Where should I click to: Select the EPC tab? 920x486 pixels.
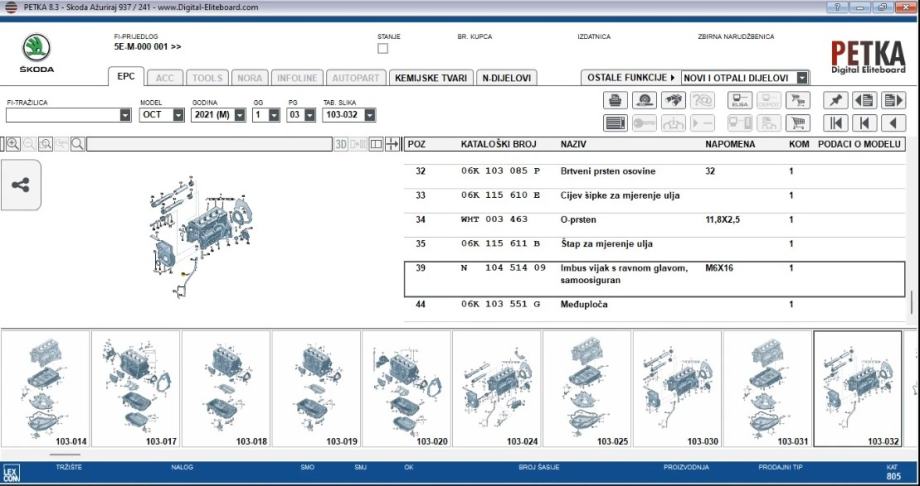pyautogui.click(x=126, y=76)
